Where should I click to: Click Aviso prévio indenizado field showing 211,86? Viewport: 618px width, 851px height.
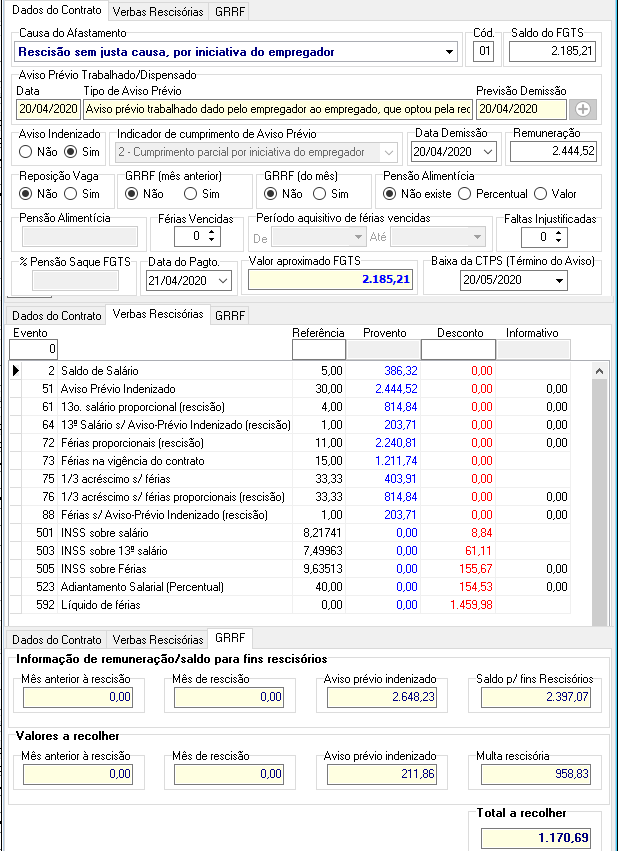[x=382, y=774]
